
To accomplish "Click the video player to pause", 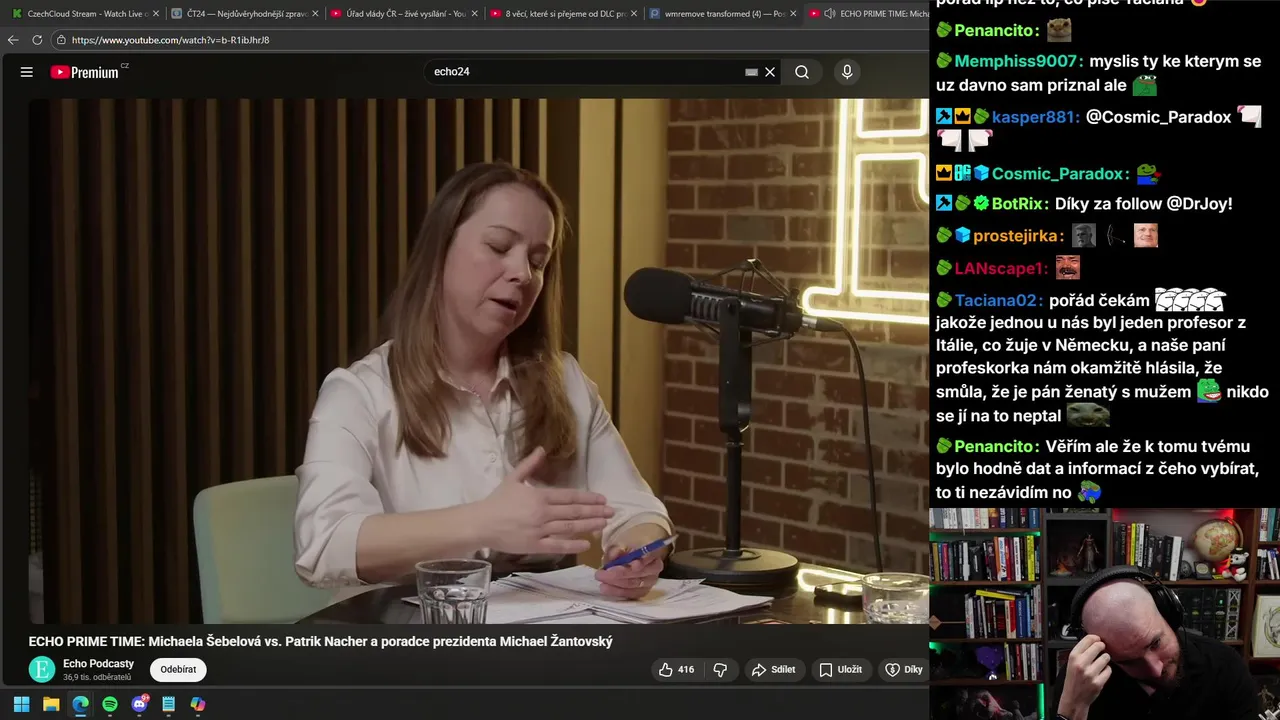I will (x=478, y=360).
